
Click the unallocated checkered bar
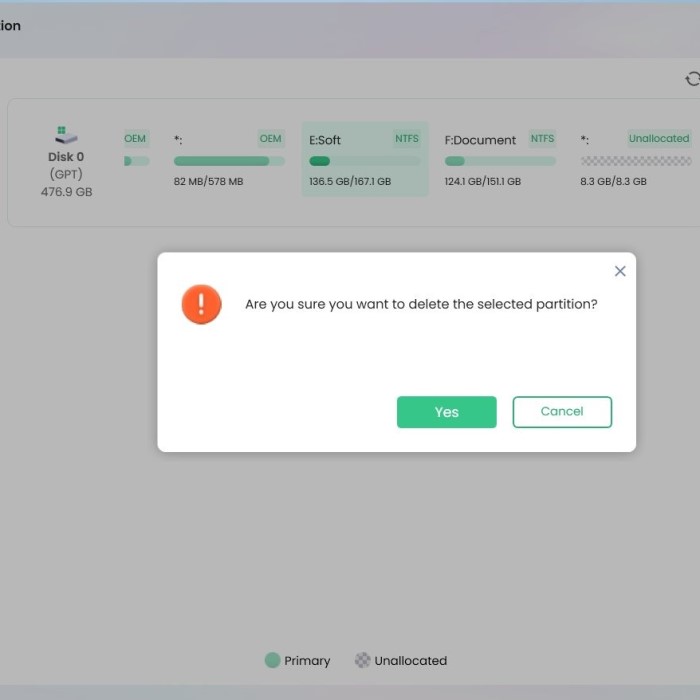point(636,161)
